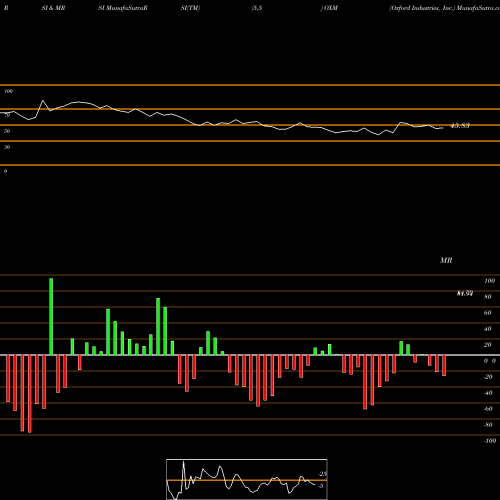Click the 'SI & MR' header text
Screen dimensions: 500x500
click(53, 8)
